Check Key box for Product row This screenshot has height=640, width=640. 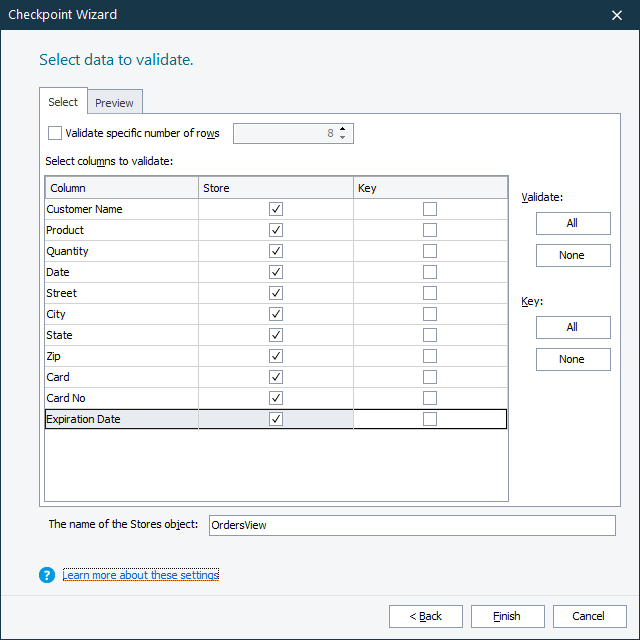[x=430, y=230]
